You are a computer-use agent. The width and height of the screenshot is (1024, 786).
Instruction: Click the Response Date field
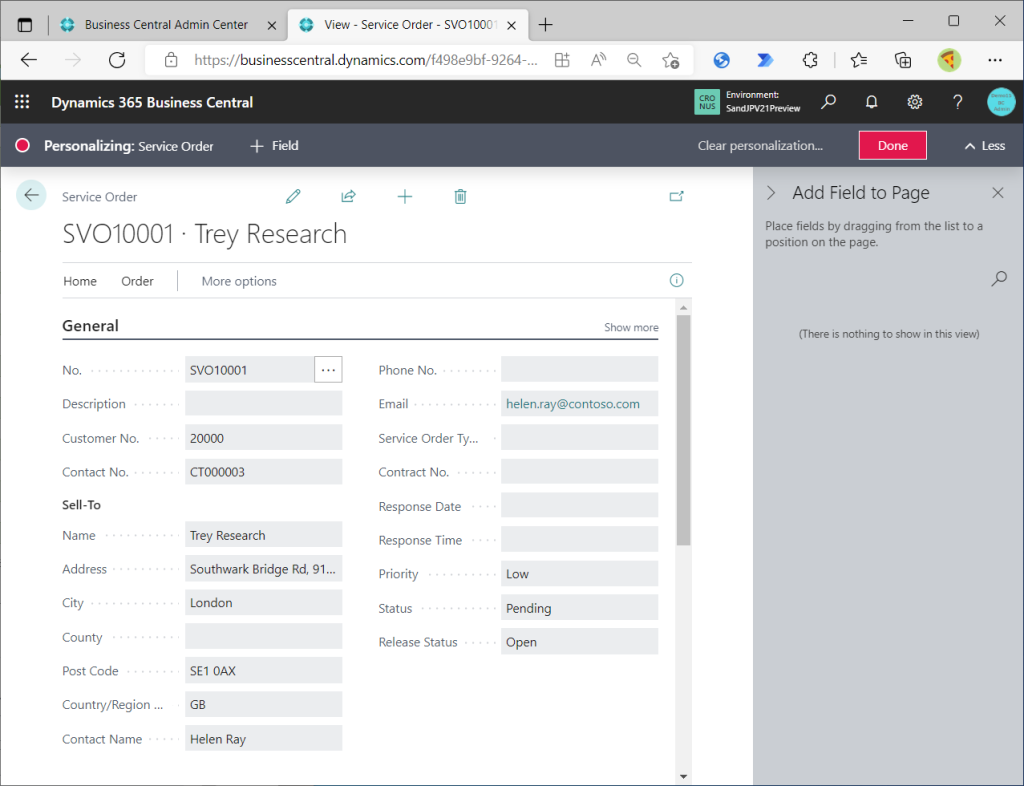579,505
